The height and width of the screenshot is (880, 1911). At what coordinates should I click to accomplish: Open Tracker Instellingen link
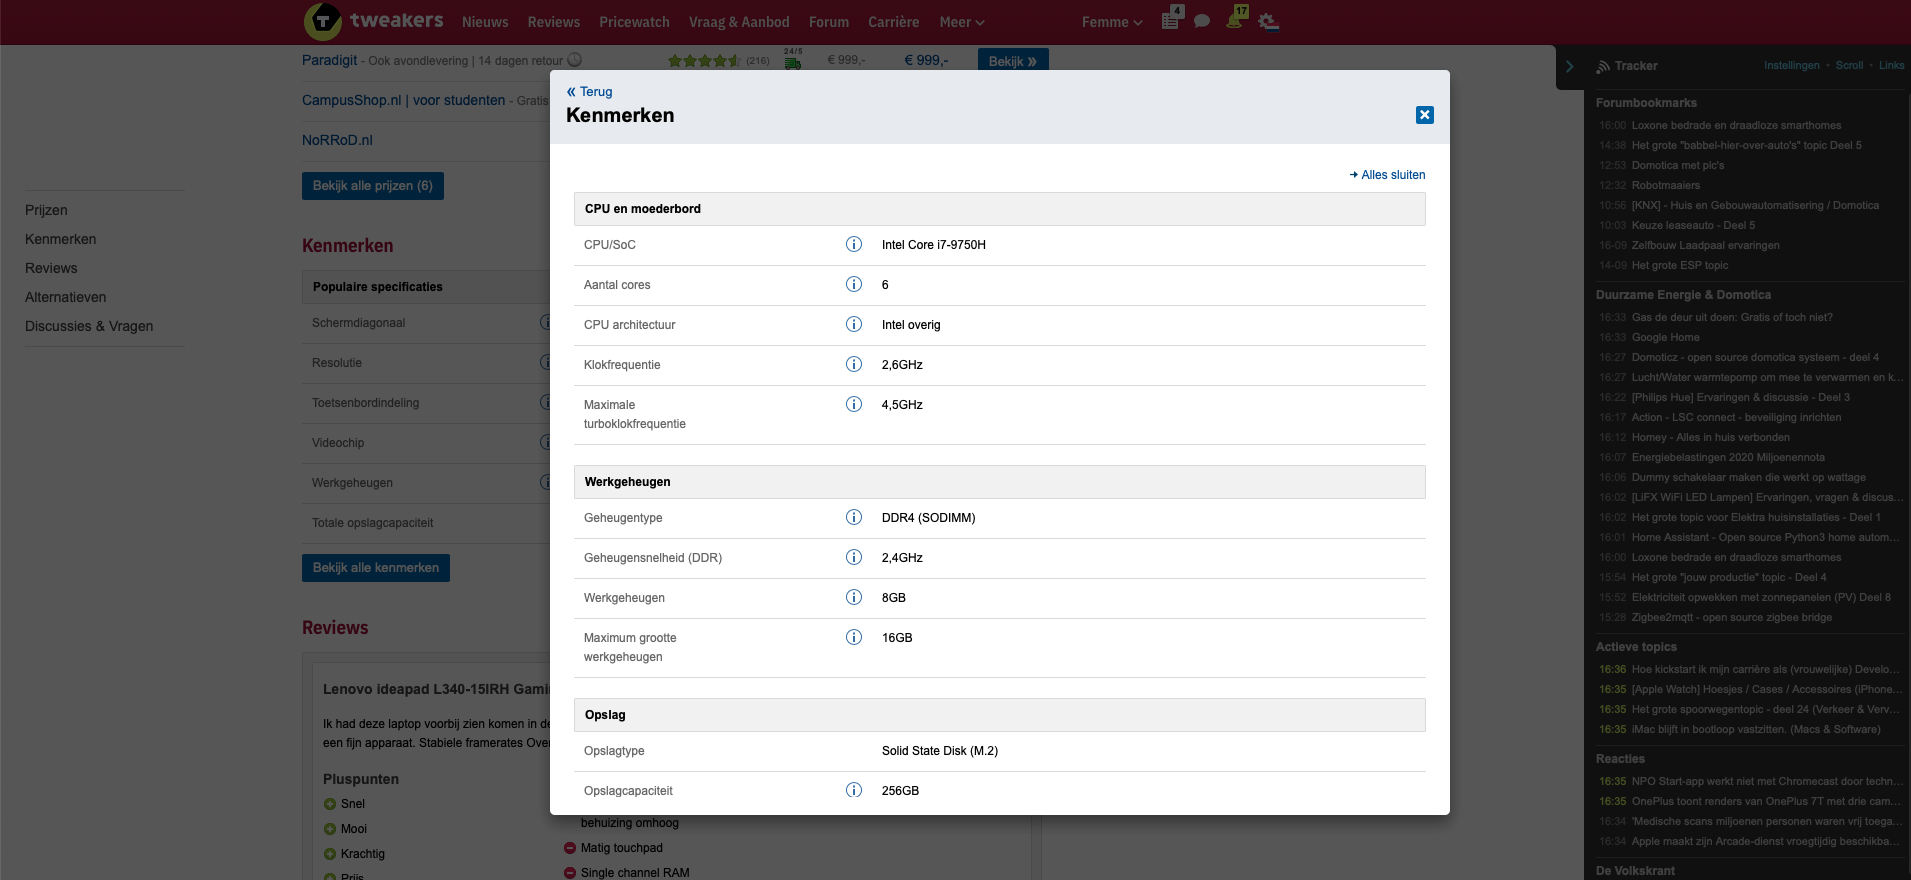coord(1792,65)
